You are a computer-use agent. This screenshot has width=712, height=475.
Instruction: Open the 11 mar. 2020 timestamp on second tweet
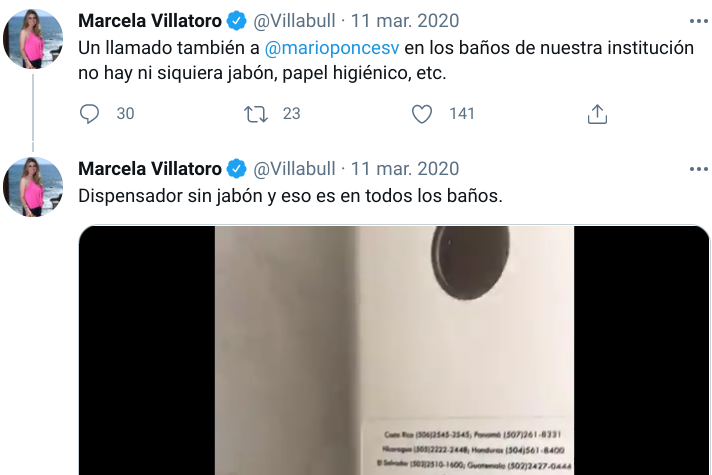[x=405, y=169]
